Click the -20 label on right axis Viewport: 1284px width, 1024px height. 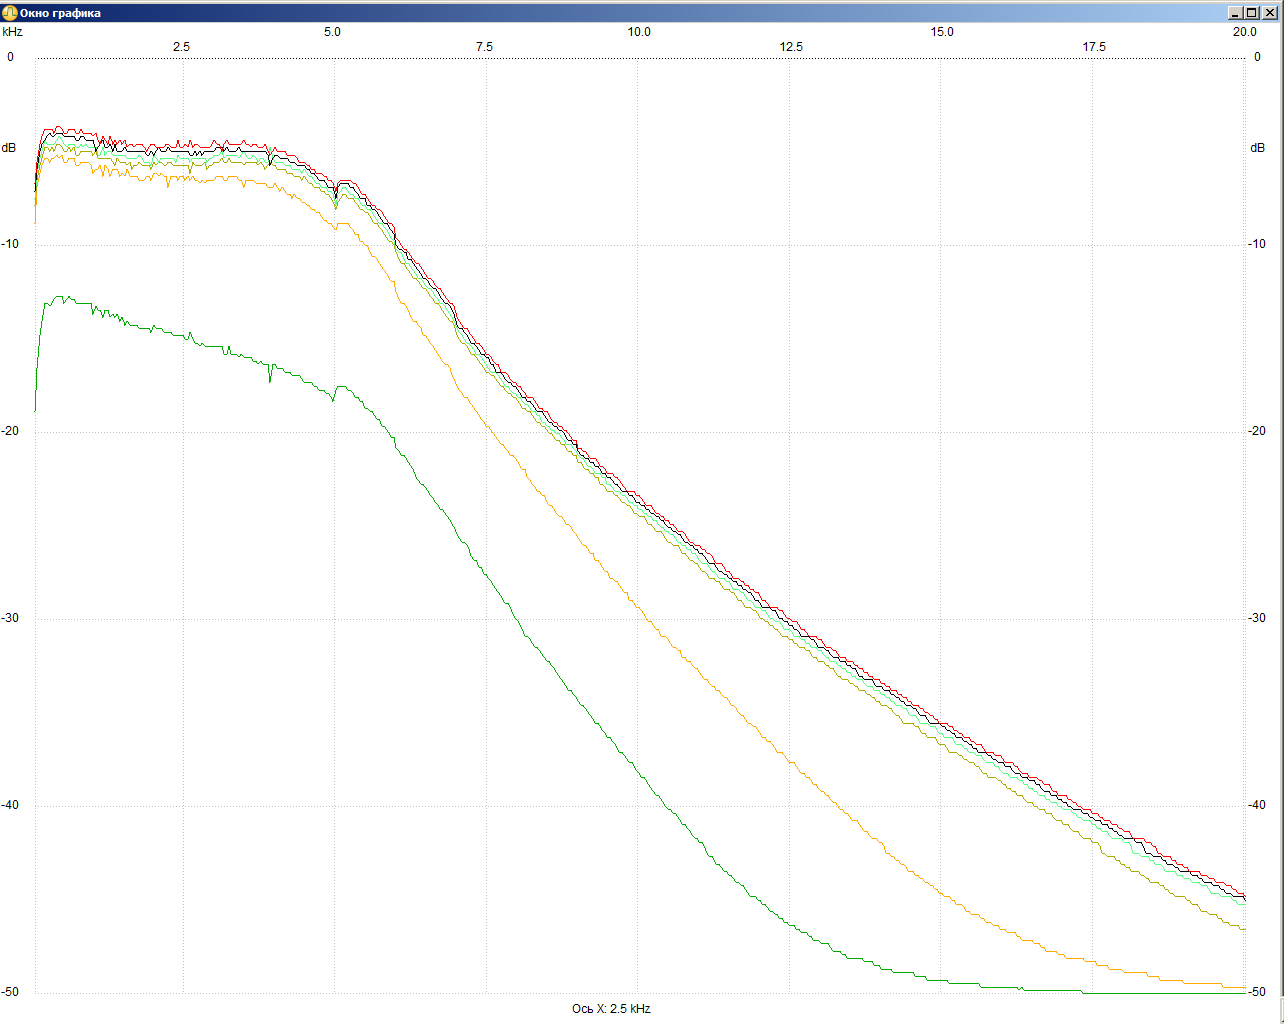[x=1256, y=431]
